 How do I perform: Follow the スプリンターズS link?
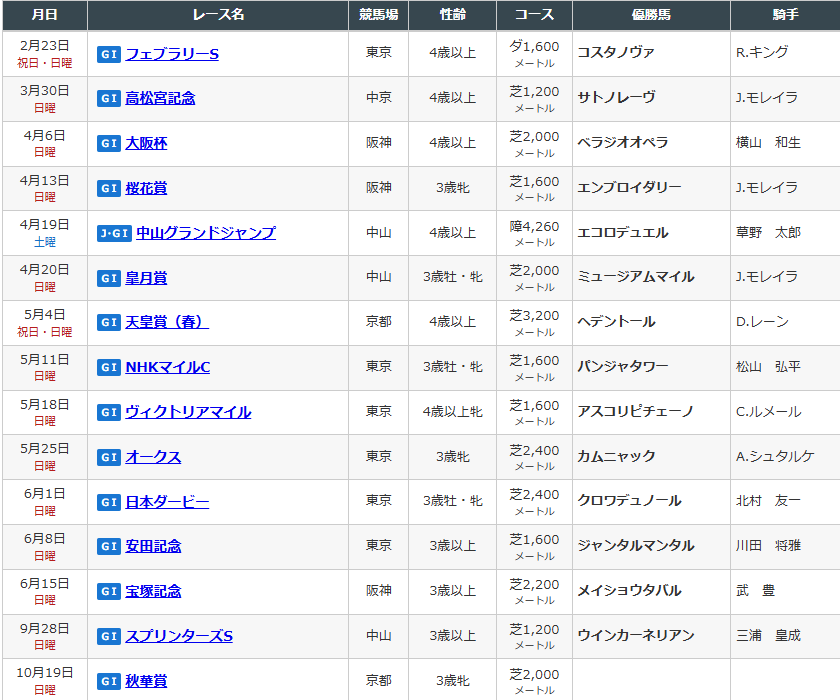click(179, 636)
